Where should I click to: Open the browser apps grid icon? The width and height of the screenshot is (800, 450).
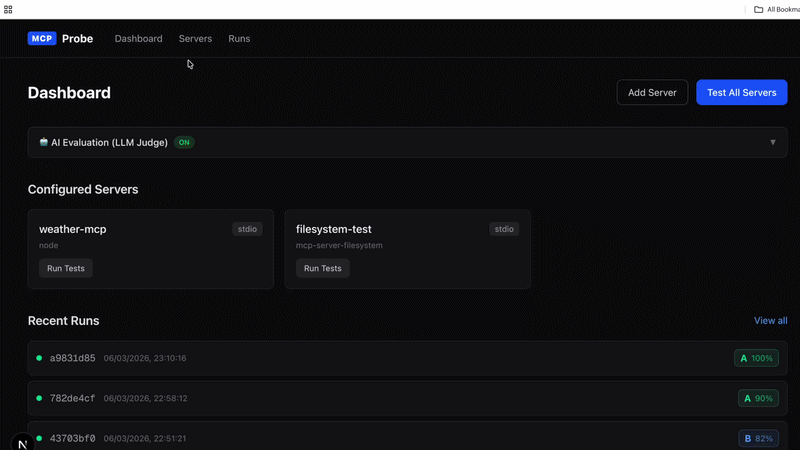click(8, 9)
